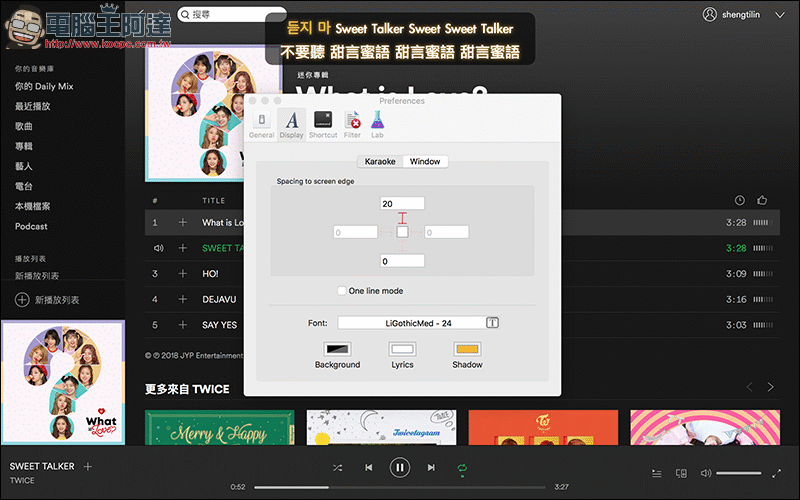Open the Shadow color well
Viewport: 800px width, 500px height.
pyautogui.click(x=467, y=349)
